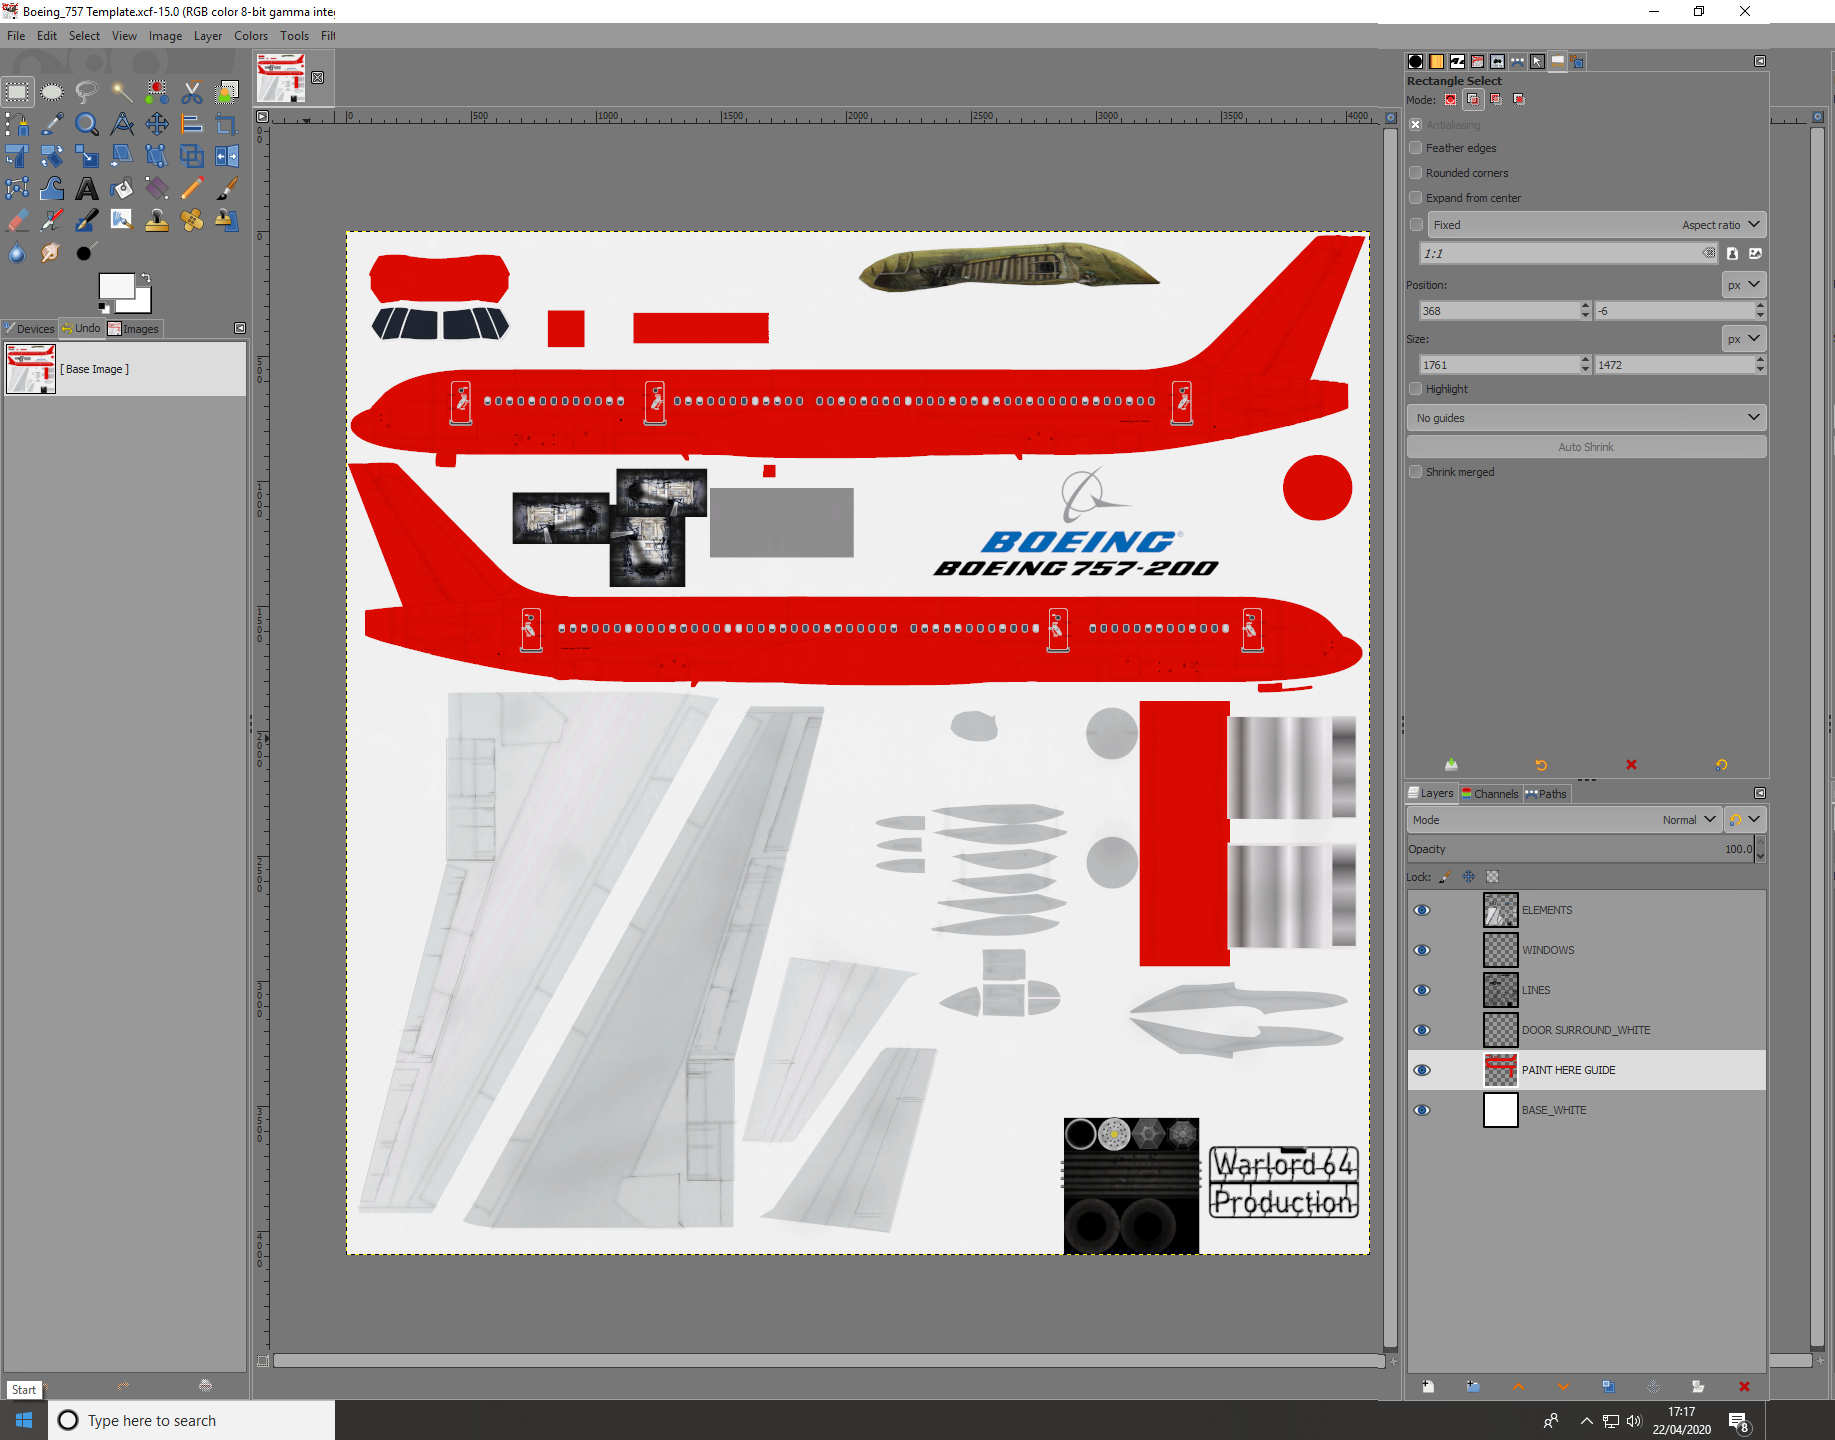Click the delete layer red X icon
This screenshot has height=1440, width=1835.
click(1744, 1386)
